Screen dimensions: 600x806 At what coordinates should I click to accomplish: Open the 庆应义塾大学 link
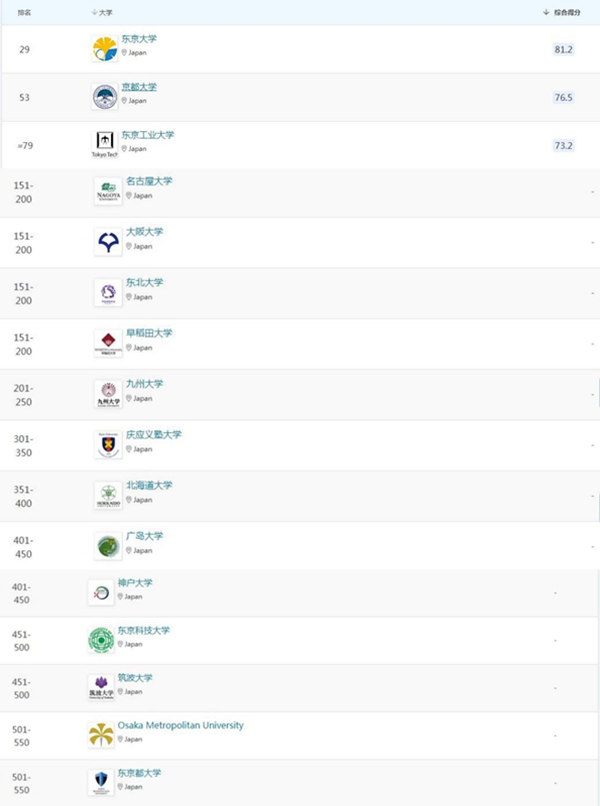(x=154, y=435)
